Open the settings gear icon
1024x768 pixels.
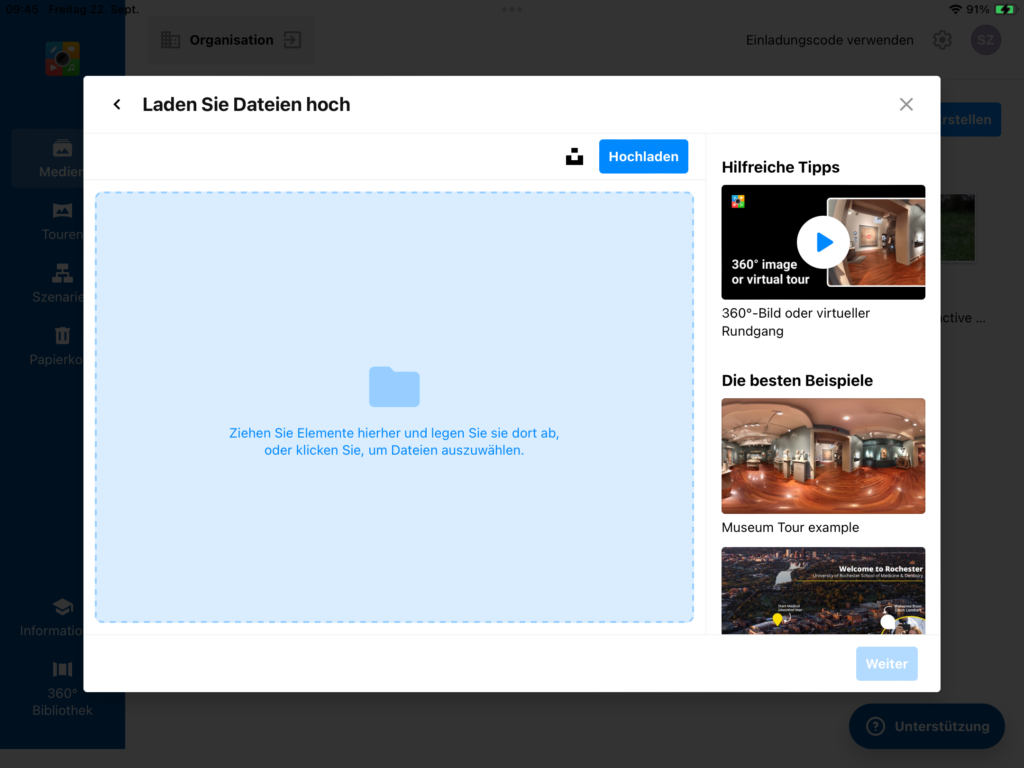click(x=942, y=40)
